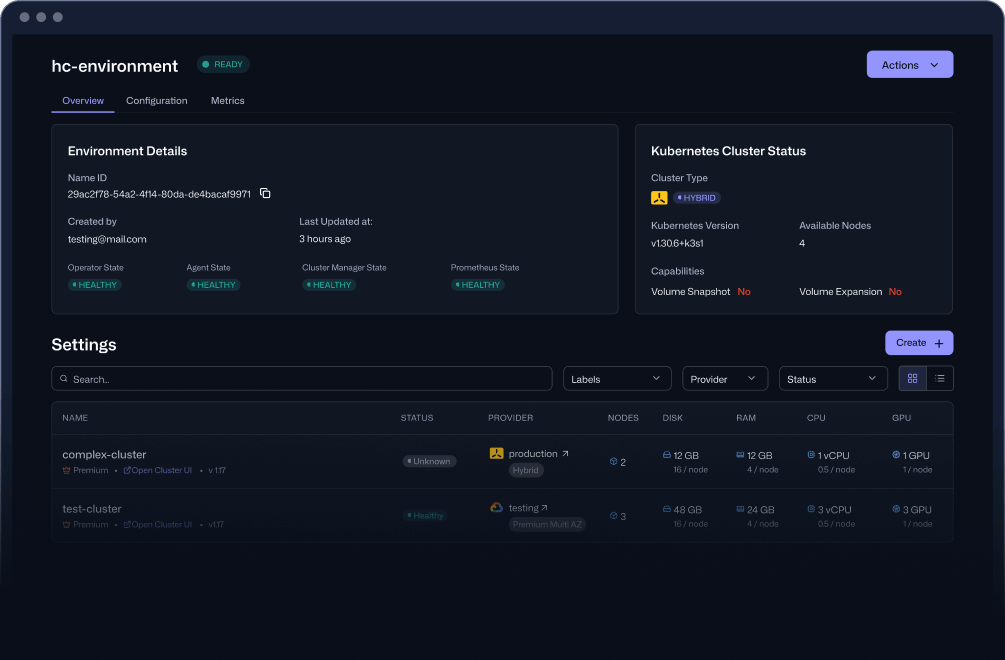The height and width of the screenshot is (660, 1005).
Task: Copy the Name ID to clipboard
Action: click(x=265, y=193)
